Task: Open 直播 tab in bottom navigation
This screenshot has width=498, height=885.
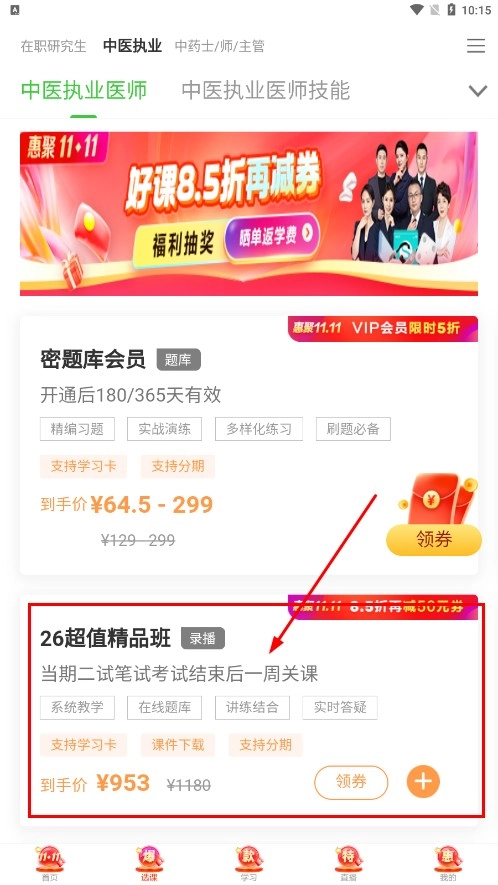Action: click(348, 864)
